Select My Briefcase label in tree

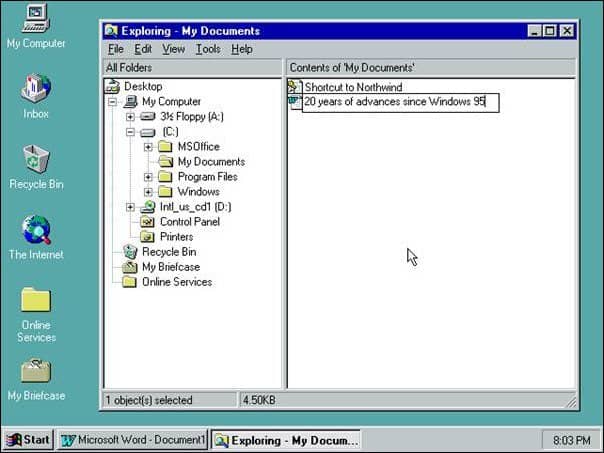pyautogui.click(x=171, y=267)
